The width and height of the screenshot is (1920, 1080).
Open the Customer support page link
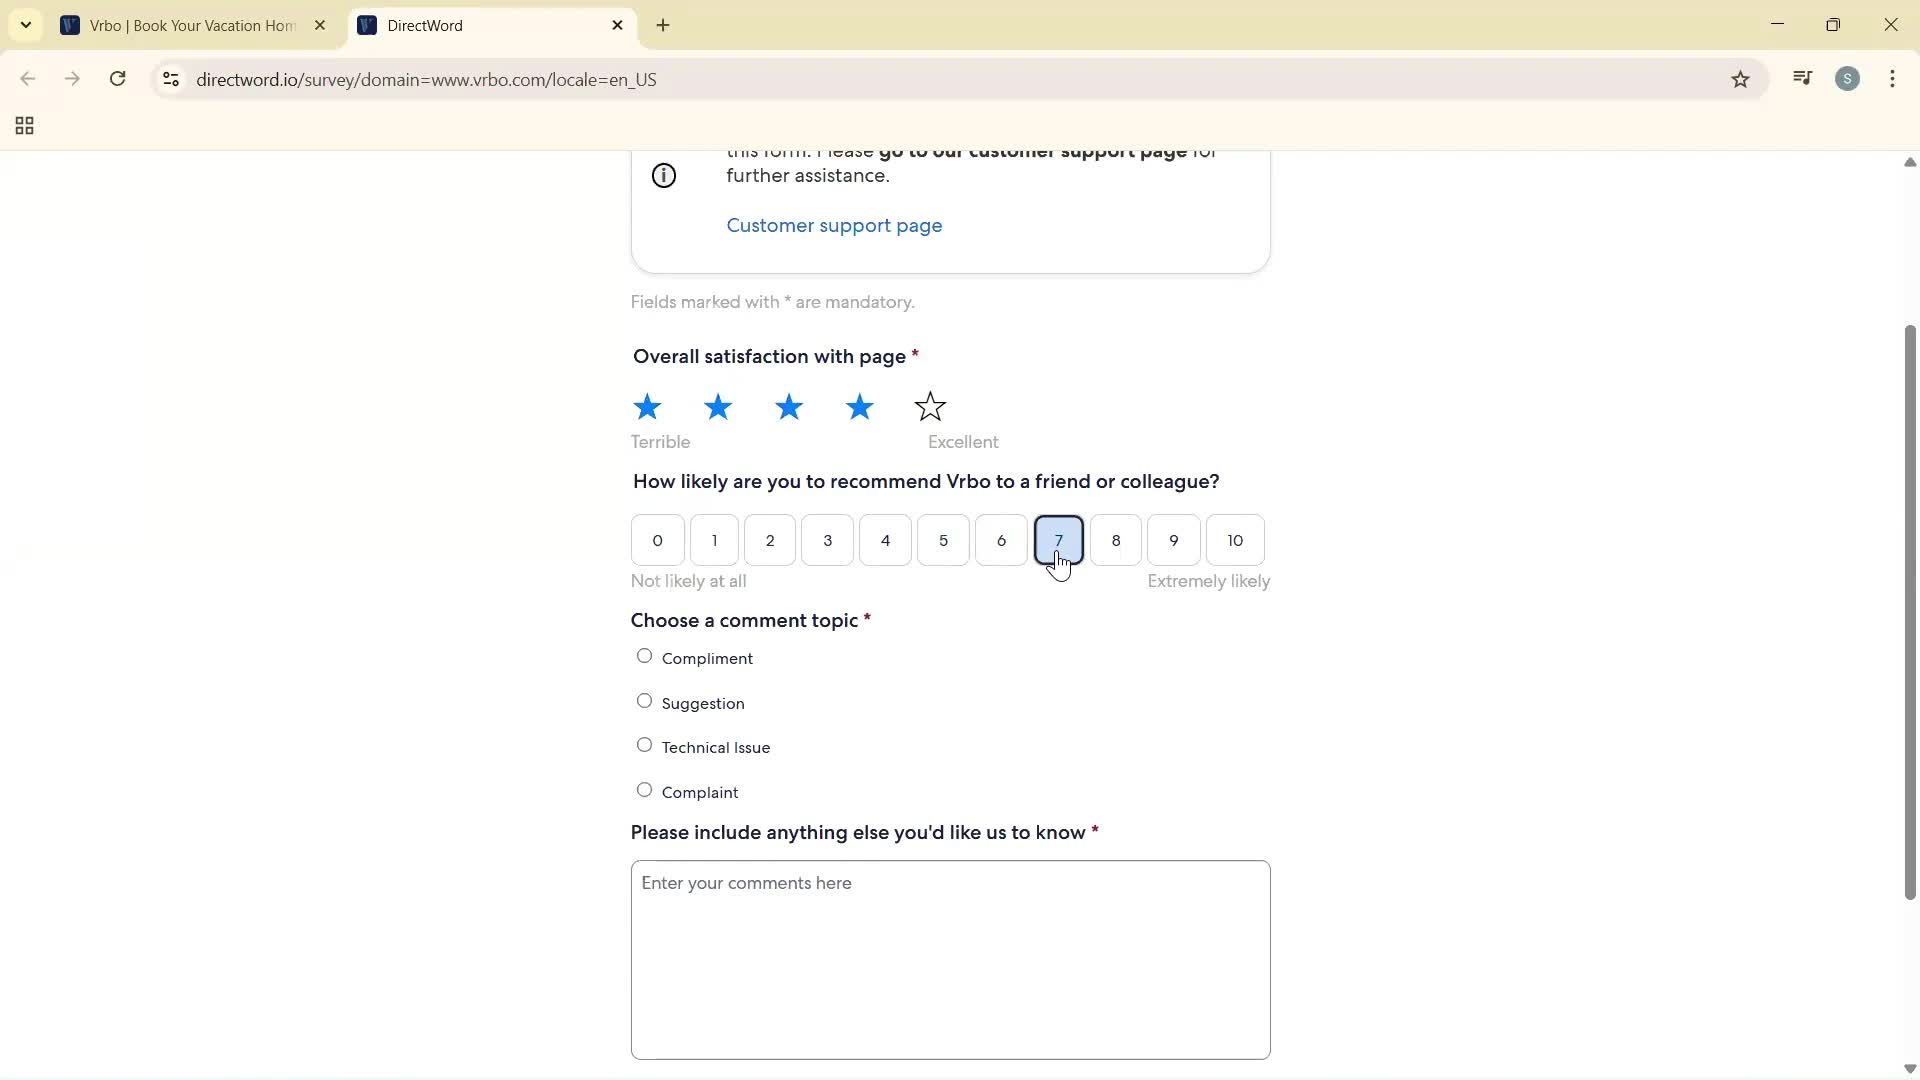click(x=834, y=225)
